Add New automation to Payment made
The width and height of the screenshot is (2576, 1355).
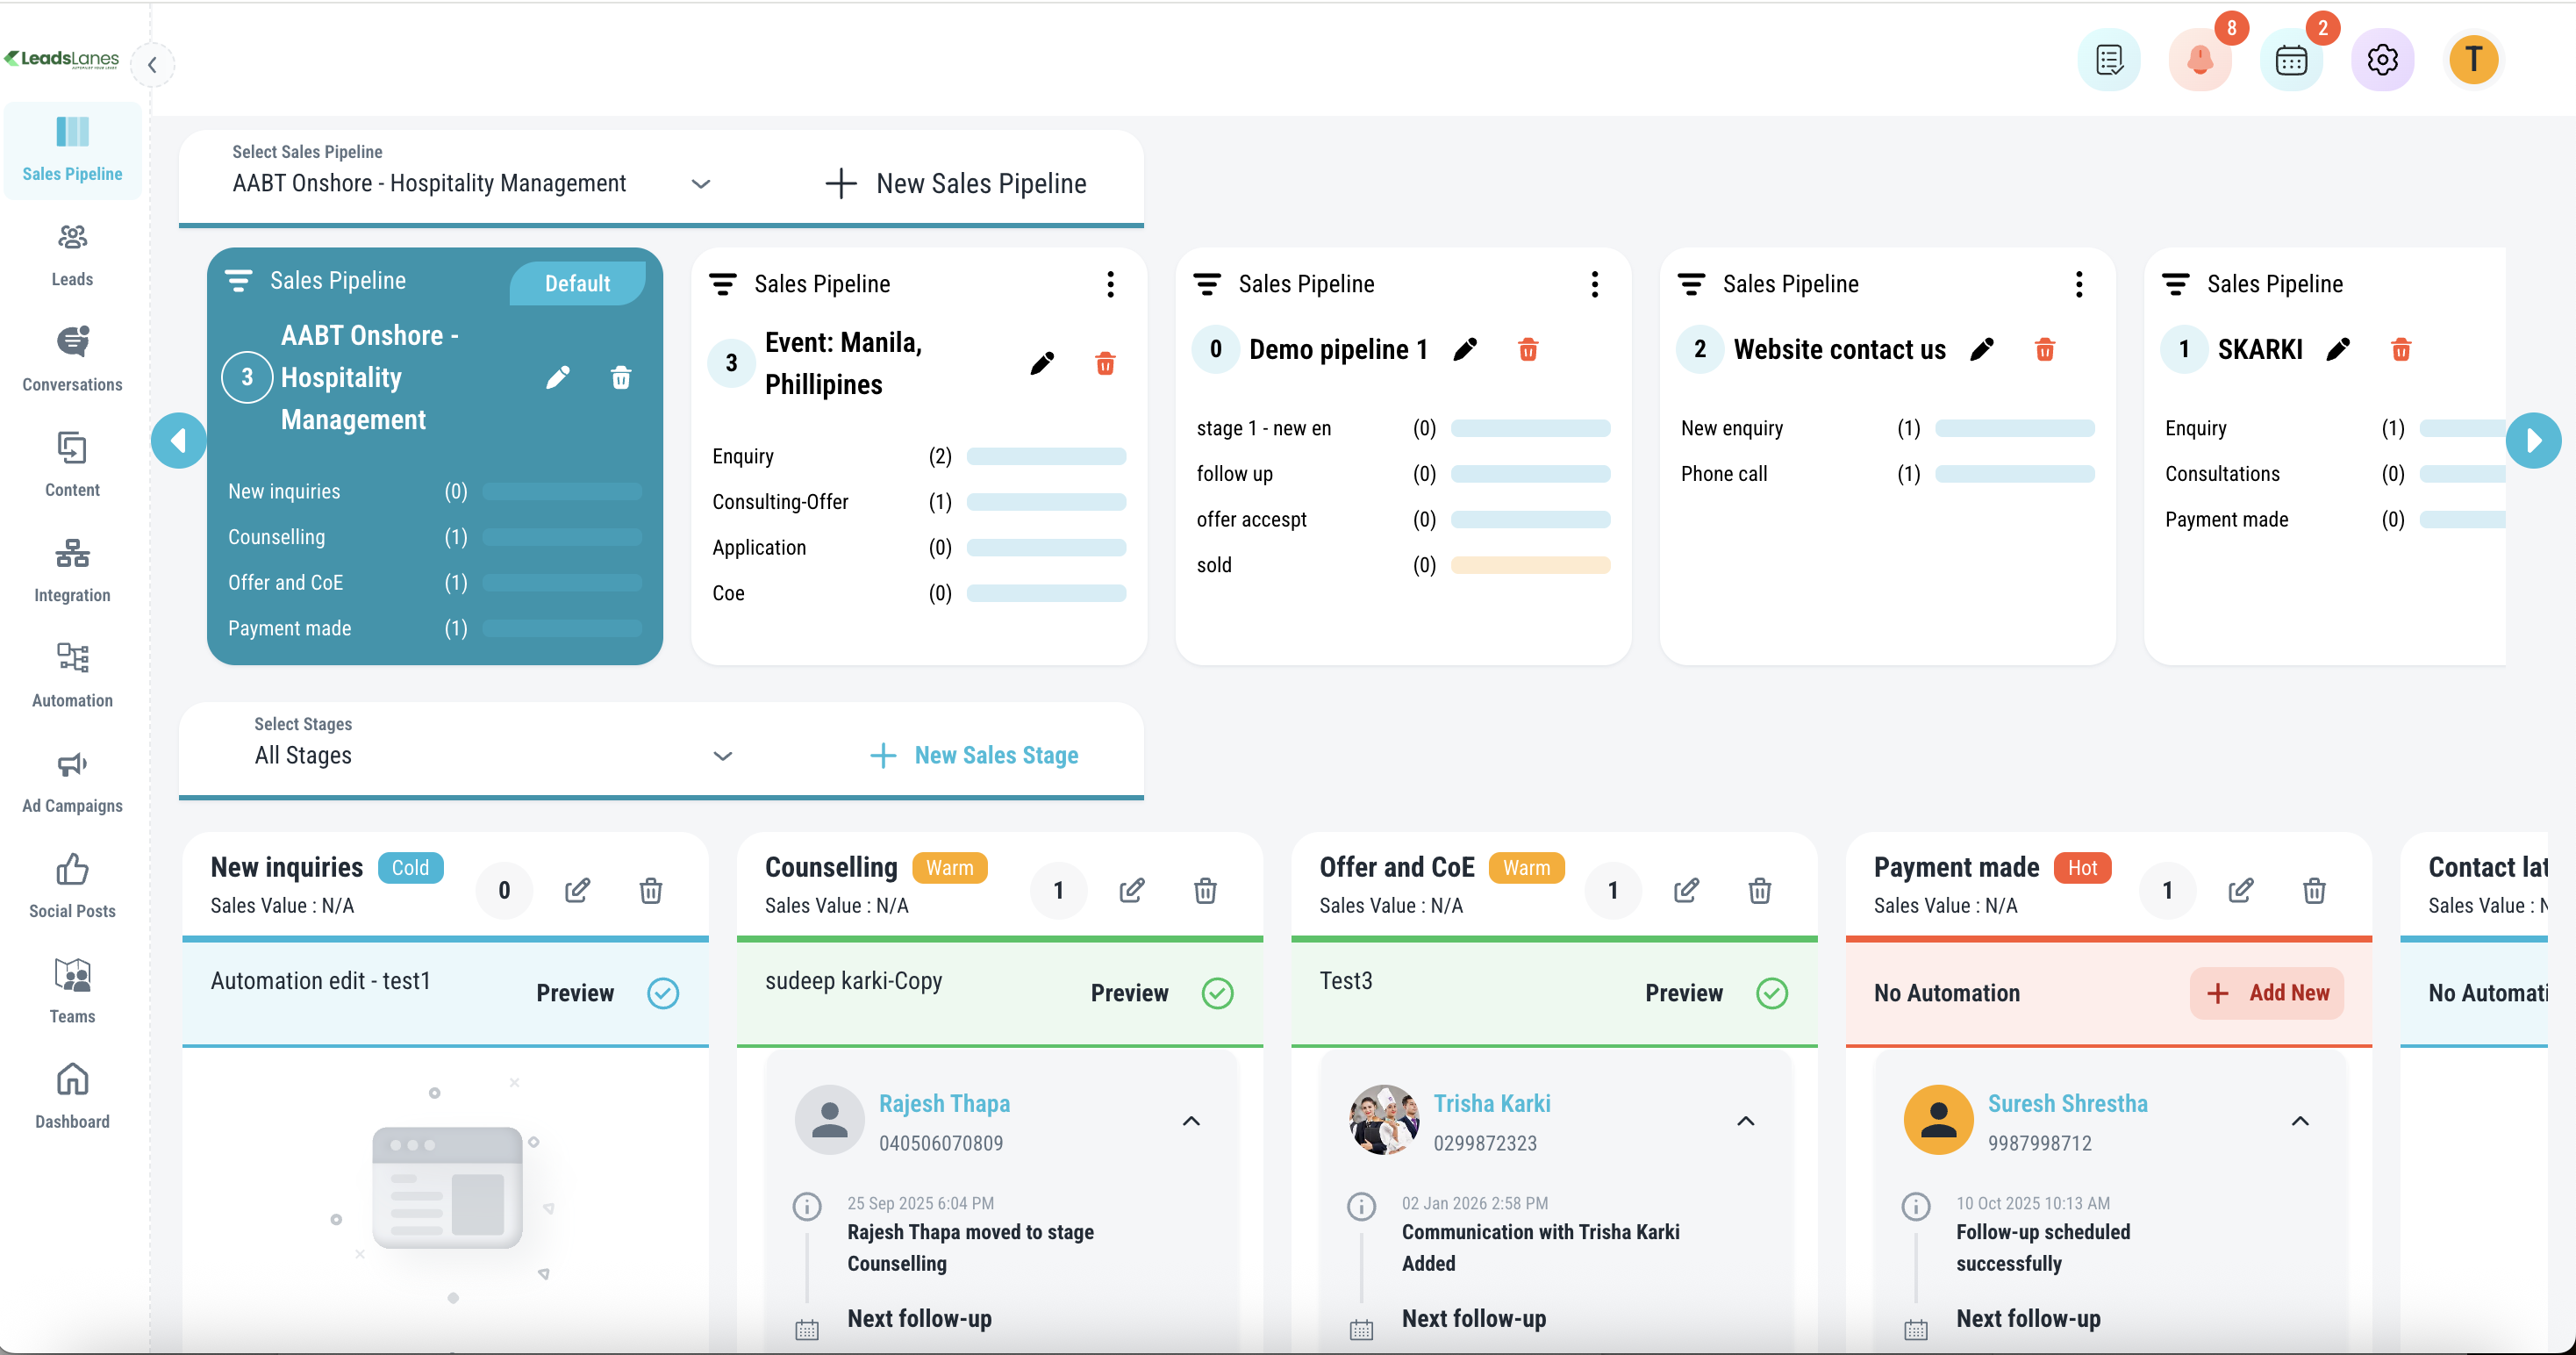coord(2266,993)
